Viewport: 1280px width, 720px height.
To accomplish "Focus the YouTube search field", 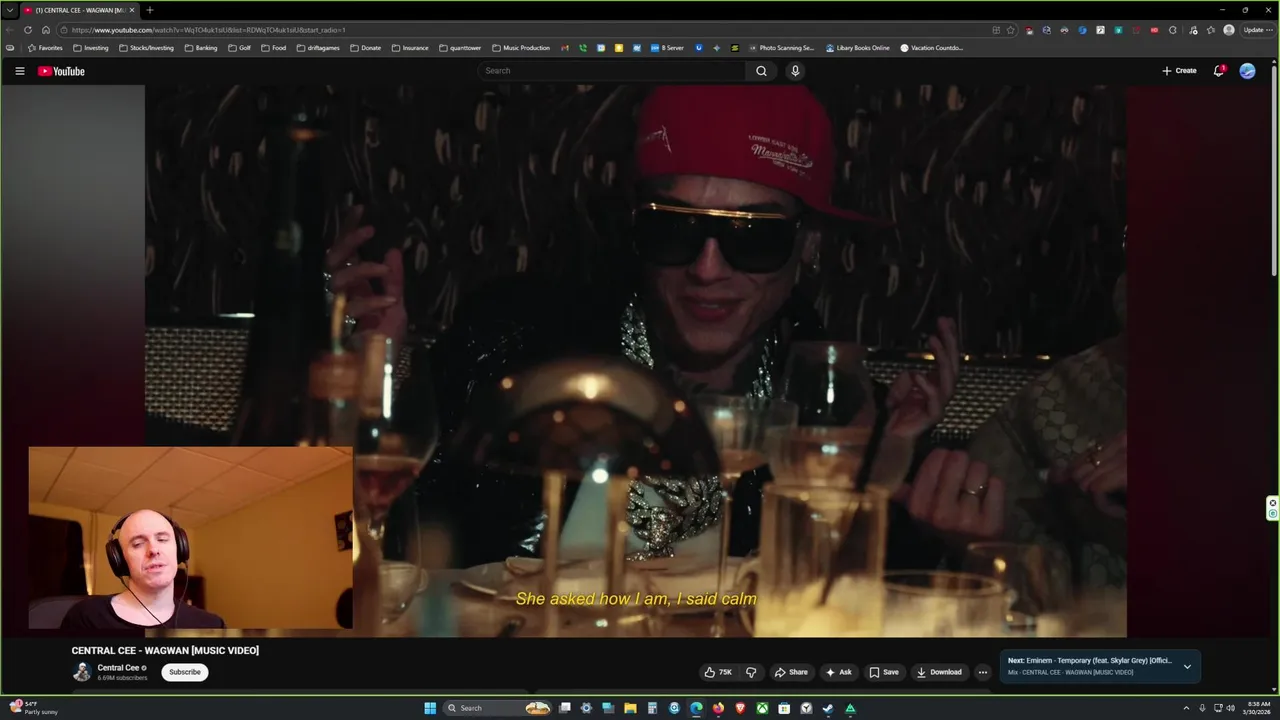I will coord(612,71).
